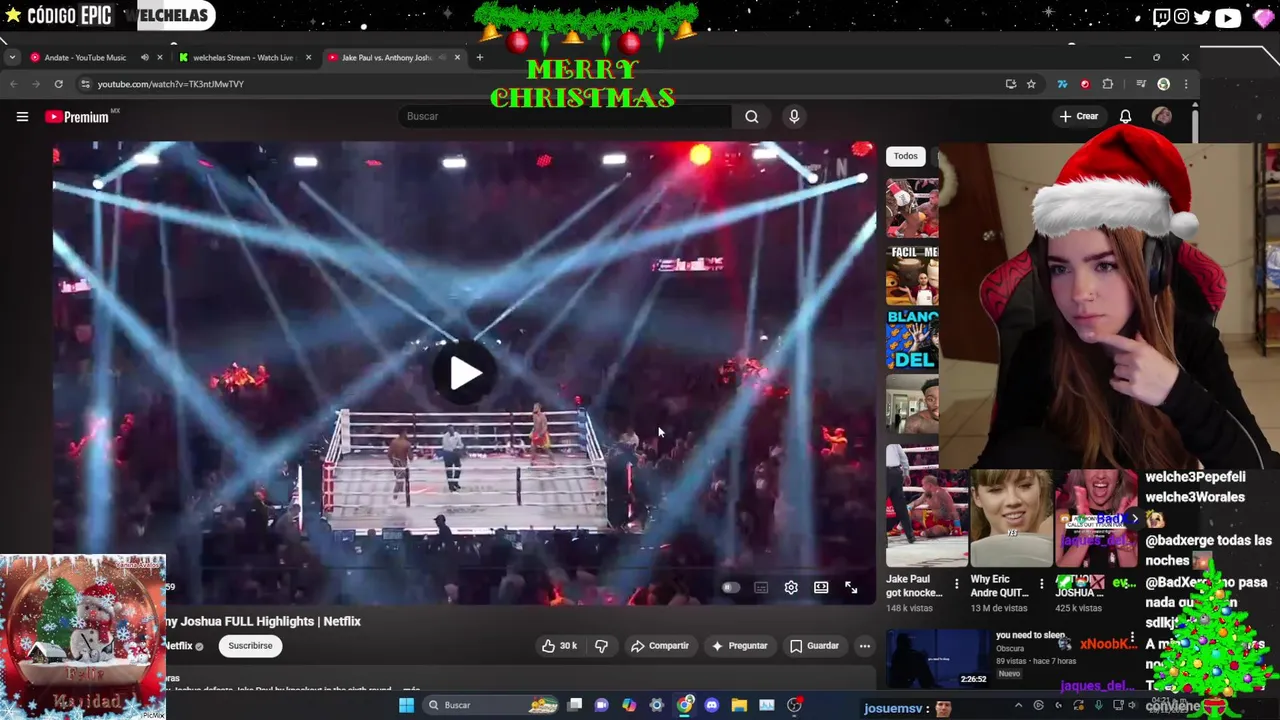1280x720 pixels.
Task: Go back in browser history
Action: point(14,84)
